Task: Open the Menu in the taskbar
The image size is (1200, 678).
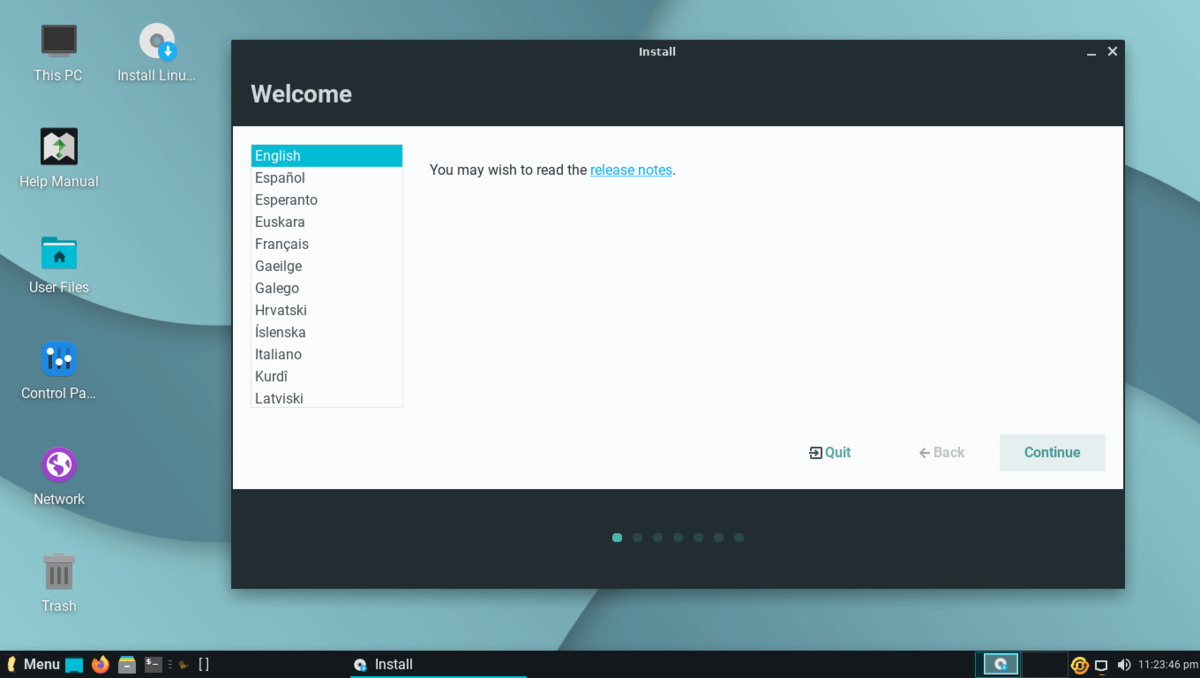Action: tap(33, 663)
